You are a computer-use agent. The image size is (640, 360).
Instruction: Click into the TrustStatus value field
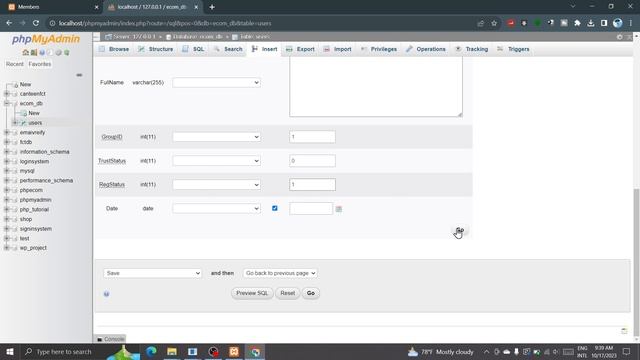(312, 161)
